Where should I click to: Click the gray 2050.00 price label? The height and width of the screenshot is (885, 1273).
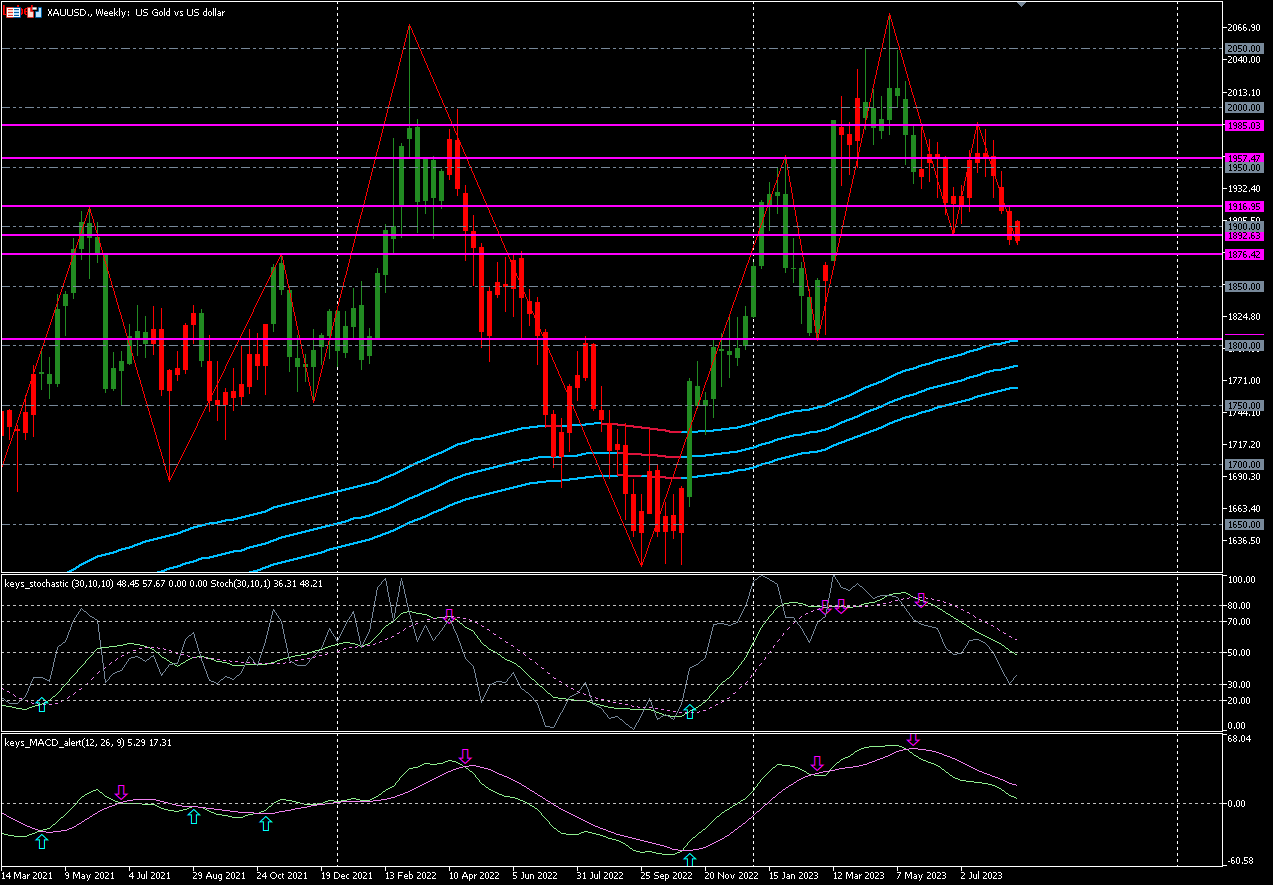click(x=1244, y=48)
